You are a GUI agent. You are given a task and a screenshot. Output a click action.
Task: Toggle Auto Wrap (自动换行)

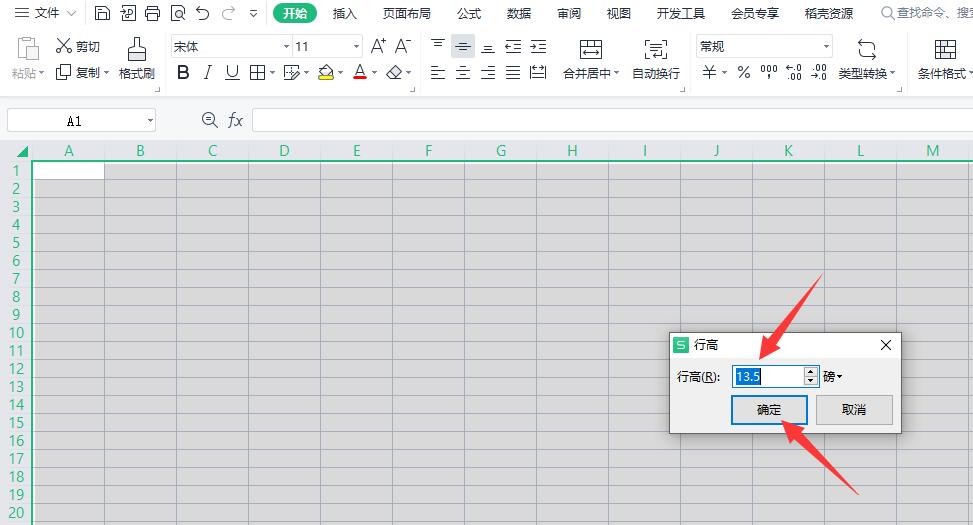coord(656,60)
